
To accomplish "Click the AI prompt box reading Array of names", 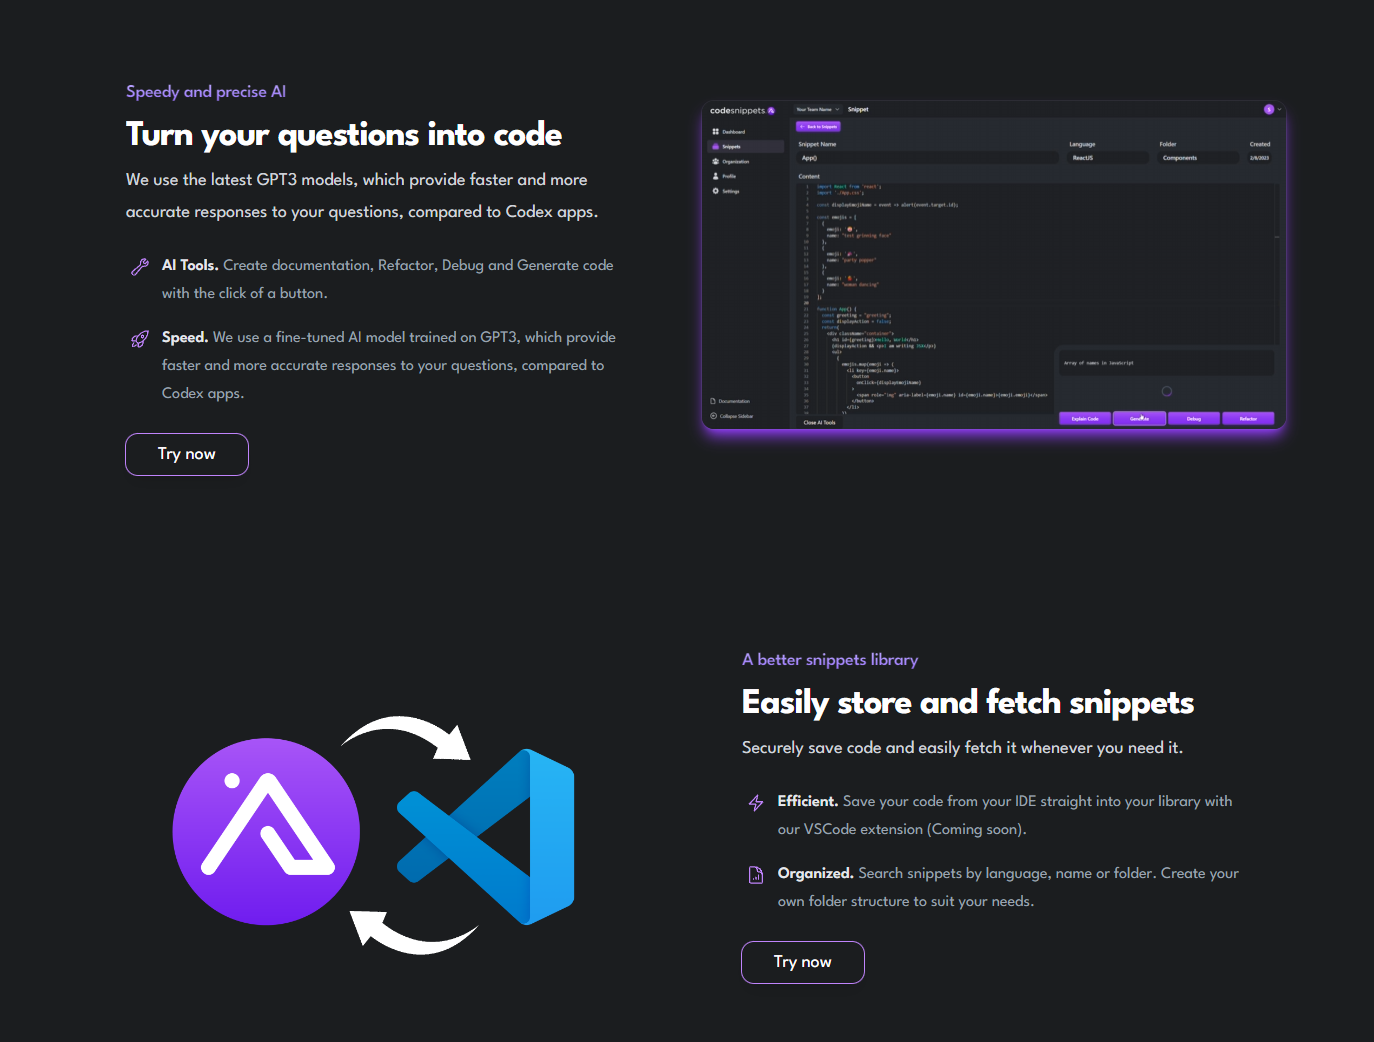I will [x=1167, y=363].
